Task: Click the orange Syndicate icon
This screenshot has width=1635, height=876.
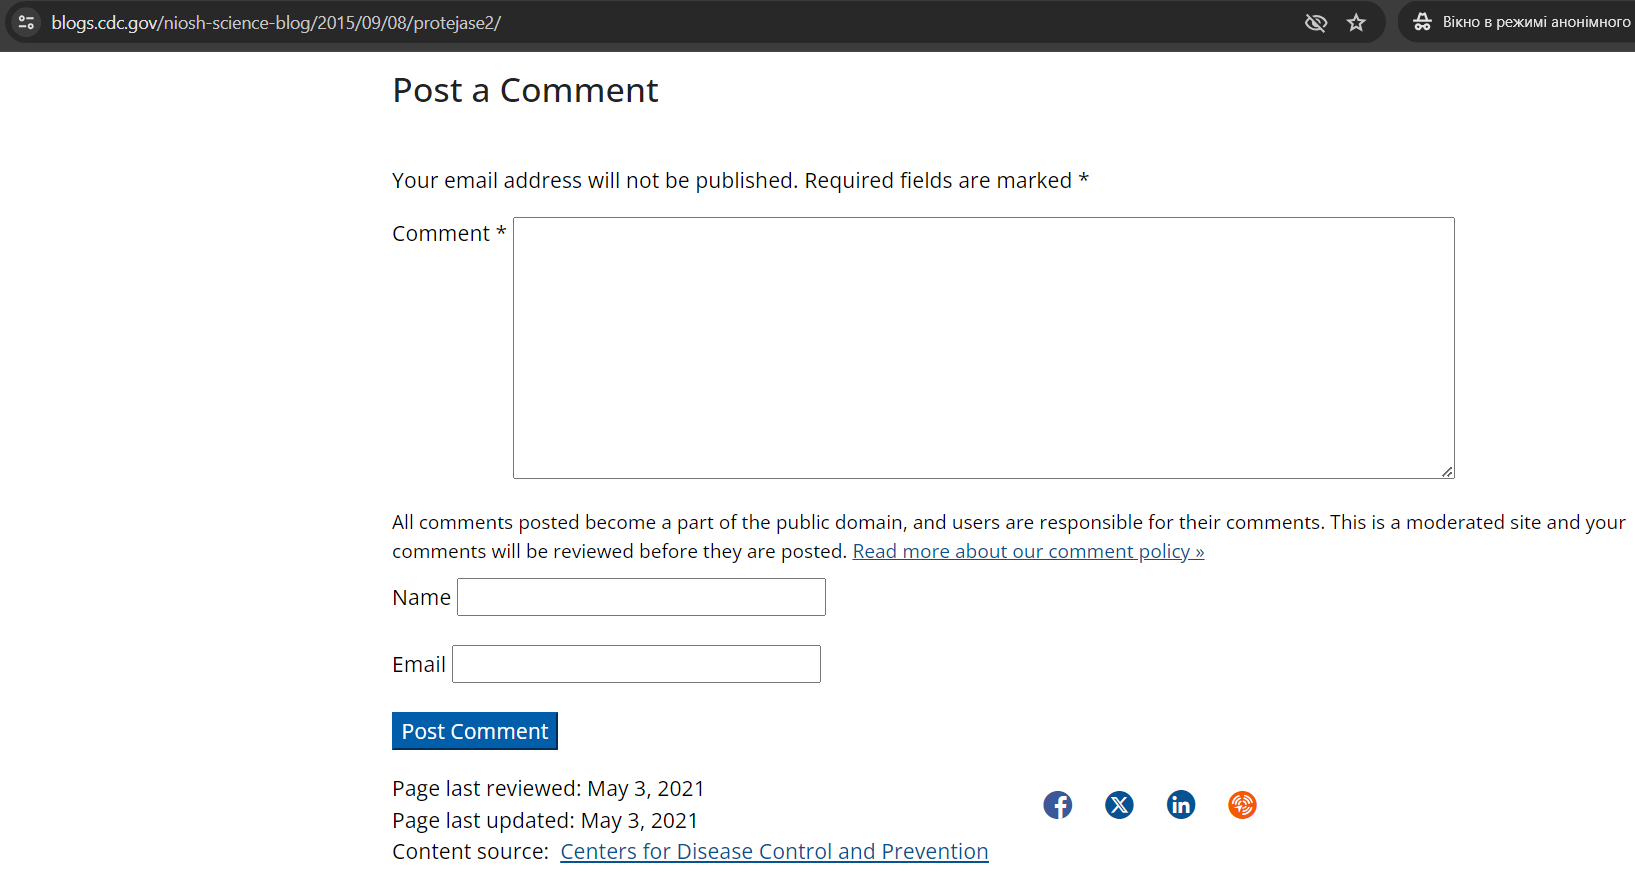Action: pos(1242,805)
